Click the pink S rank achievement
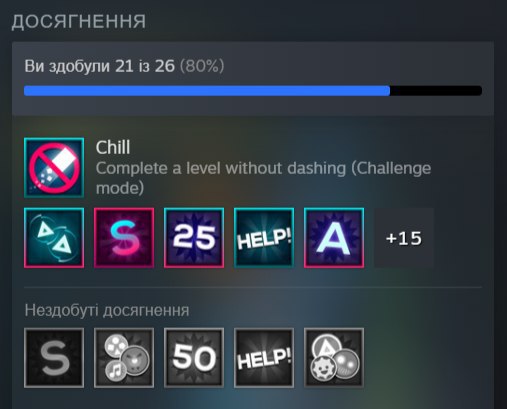This screenshot has width=507, height=409. pyautogui.click(x=124, y=238)
